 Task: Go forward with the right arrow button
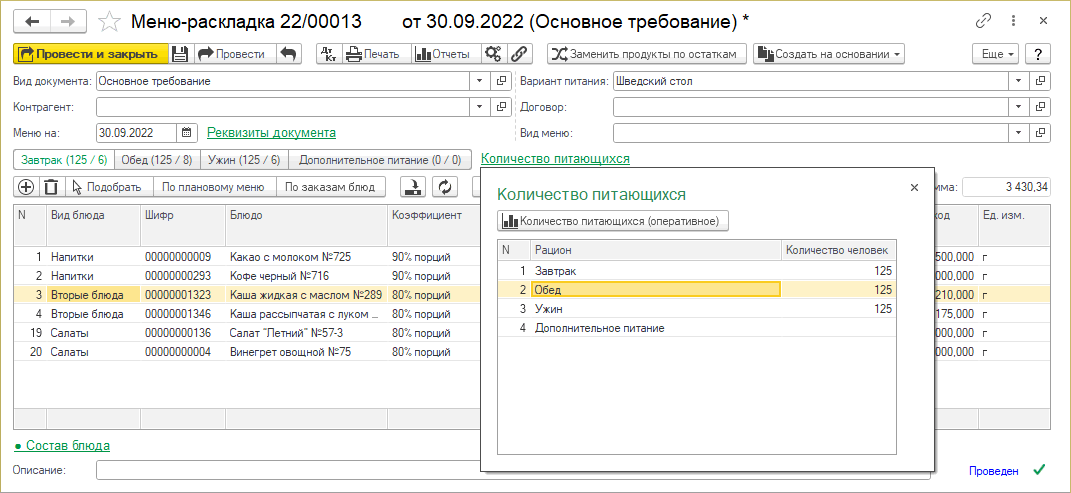coord(68,21)
